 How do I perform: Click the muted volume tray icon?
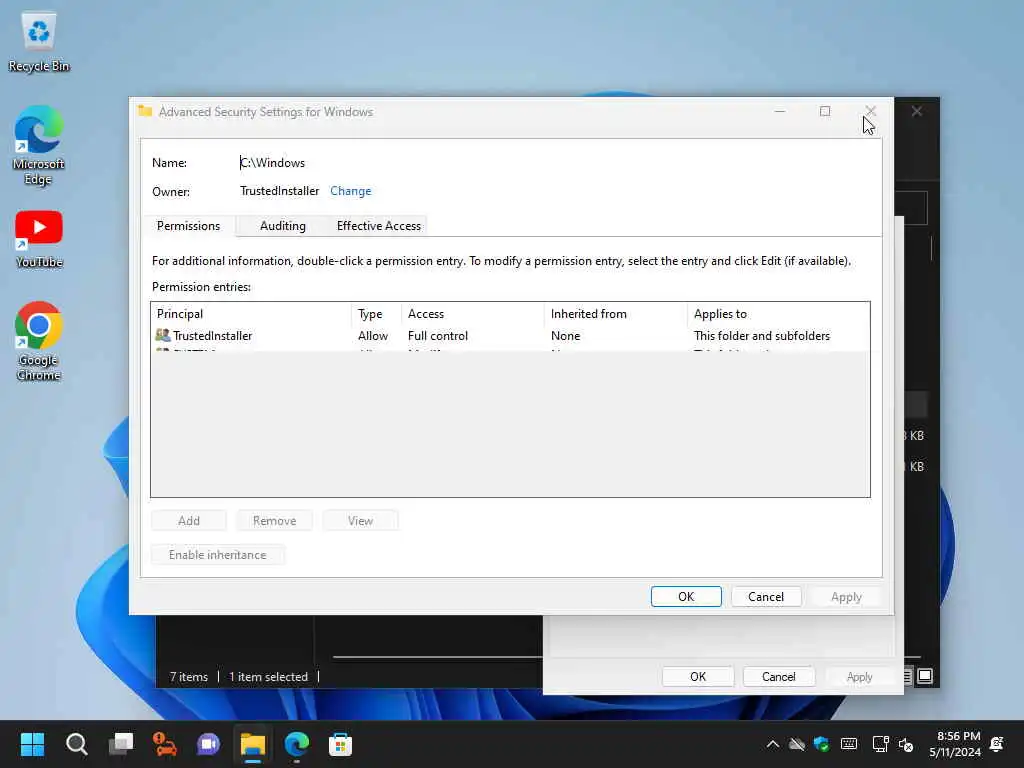point(906,744)
